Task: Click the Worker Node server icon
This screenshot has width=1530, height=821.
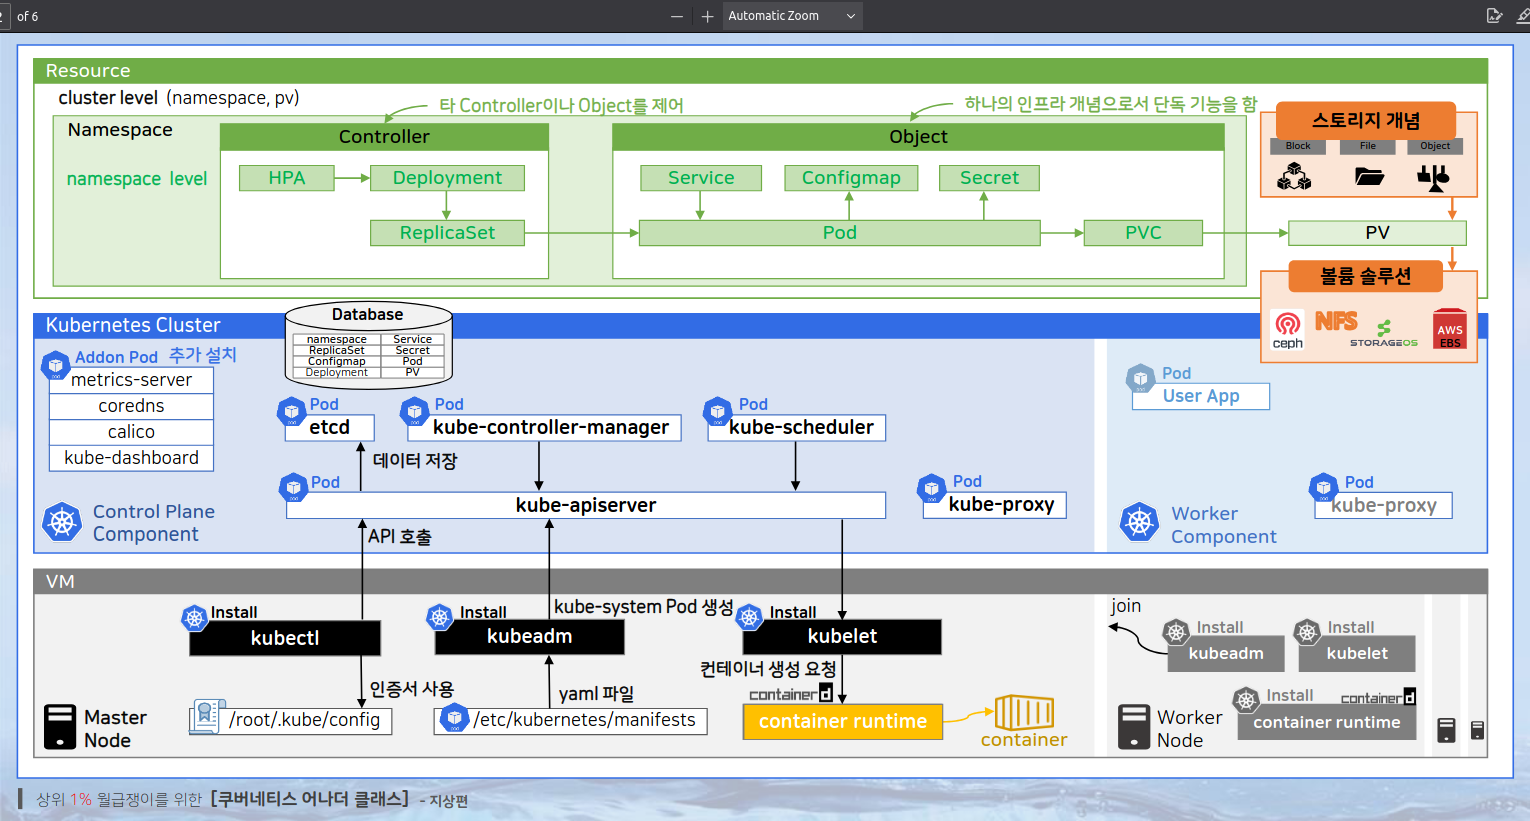Action: [1134, 727]
